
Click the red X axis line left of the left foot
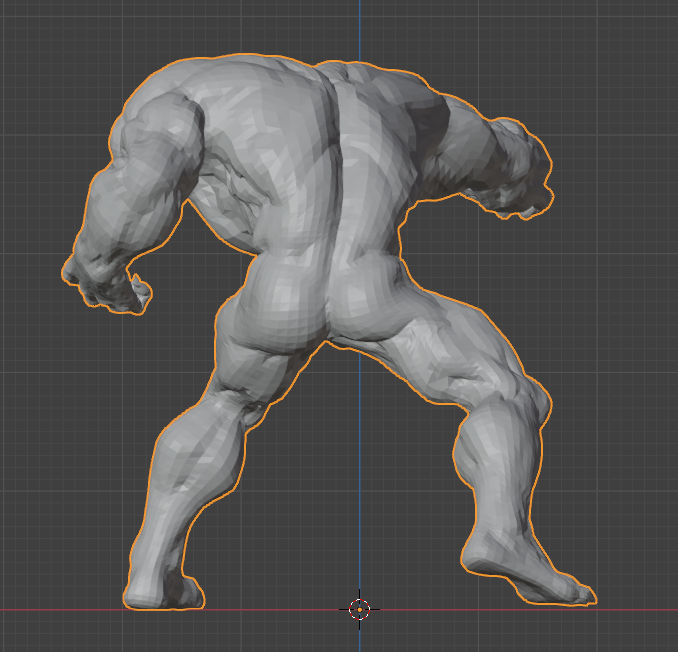pos(60,609)
